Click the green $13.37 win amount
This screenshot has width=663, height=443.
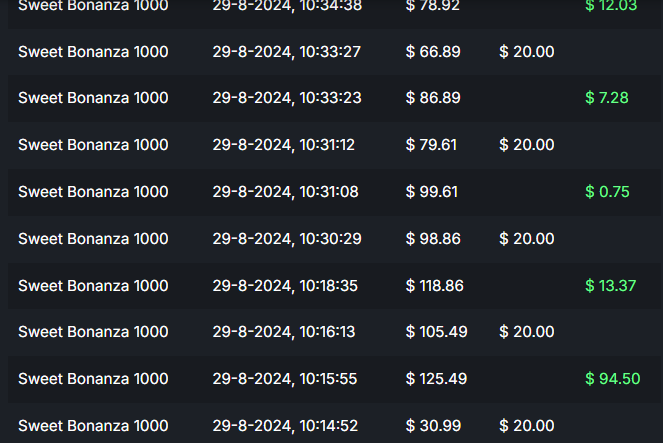[x=610, y=286]
